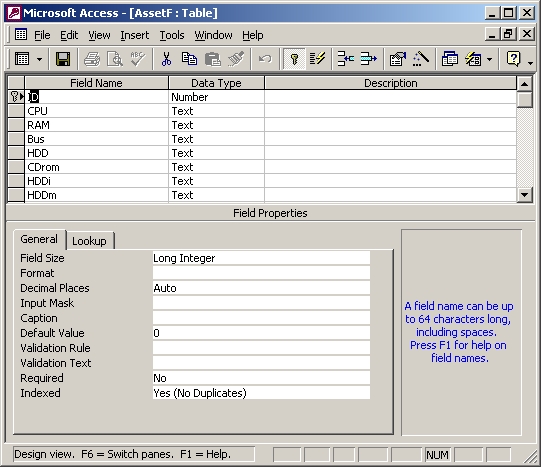Click the Text data type of HDD
541x467 pixels.
pyautogui.click(x=216, y=153)
